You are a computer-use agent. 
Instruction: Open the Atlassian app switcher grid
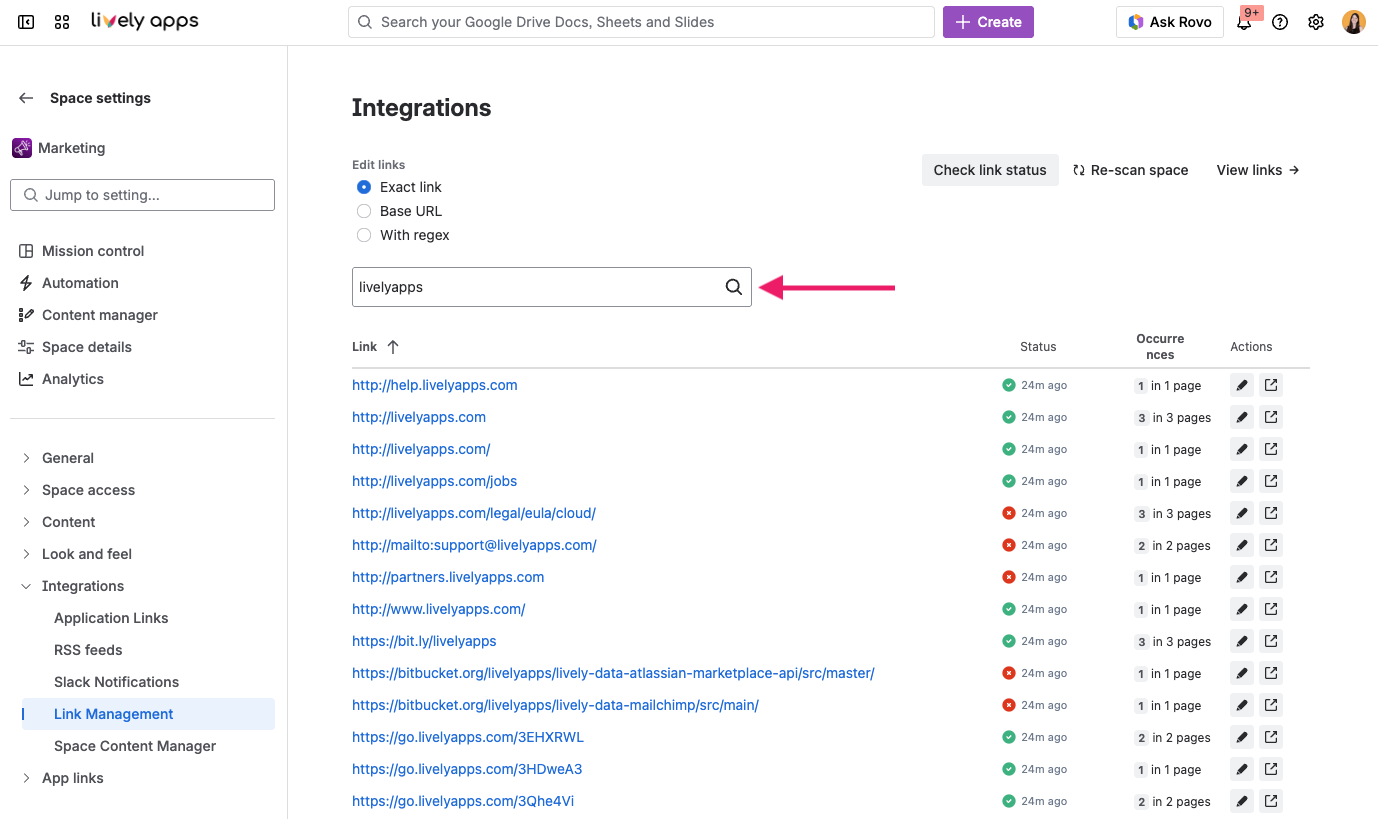pos(61,21)
